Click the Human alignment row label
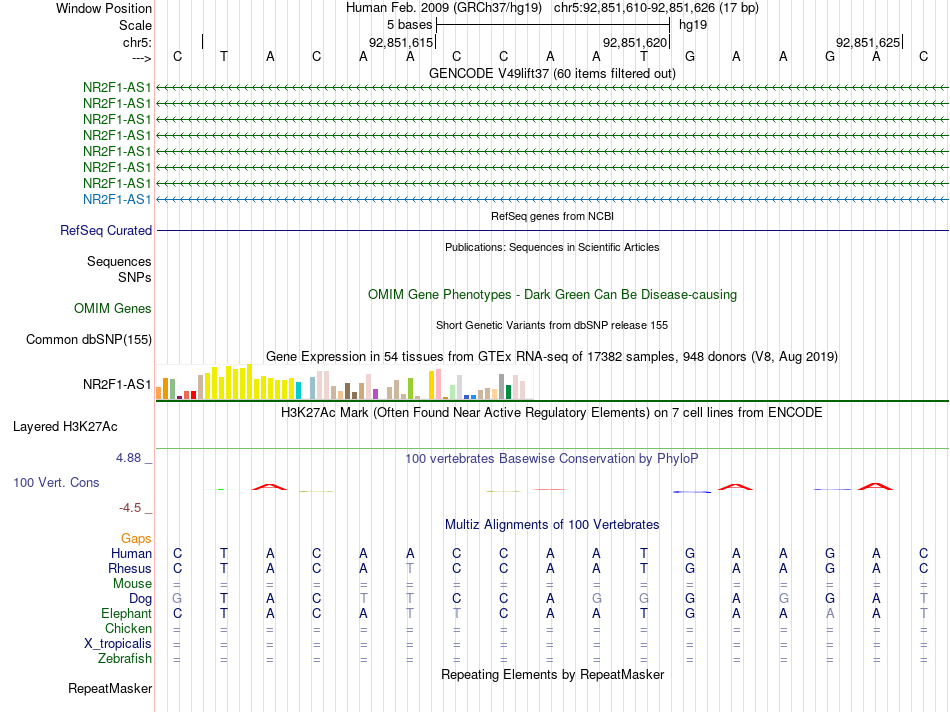Image resolution: width=950 pixels, height=712 pixels. click(x=131, y=553)
